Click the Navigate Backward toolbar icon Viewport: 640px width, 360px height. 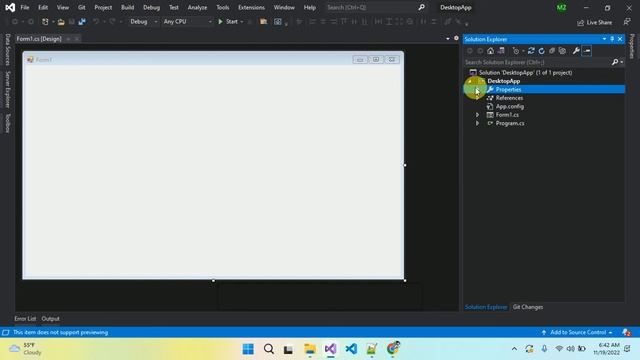coord(15,22)
